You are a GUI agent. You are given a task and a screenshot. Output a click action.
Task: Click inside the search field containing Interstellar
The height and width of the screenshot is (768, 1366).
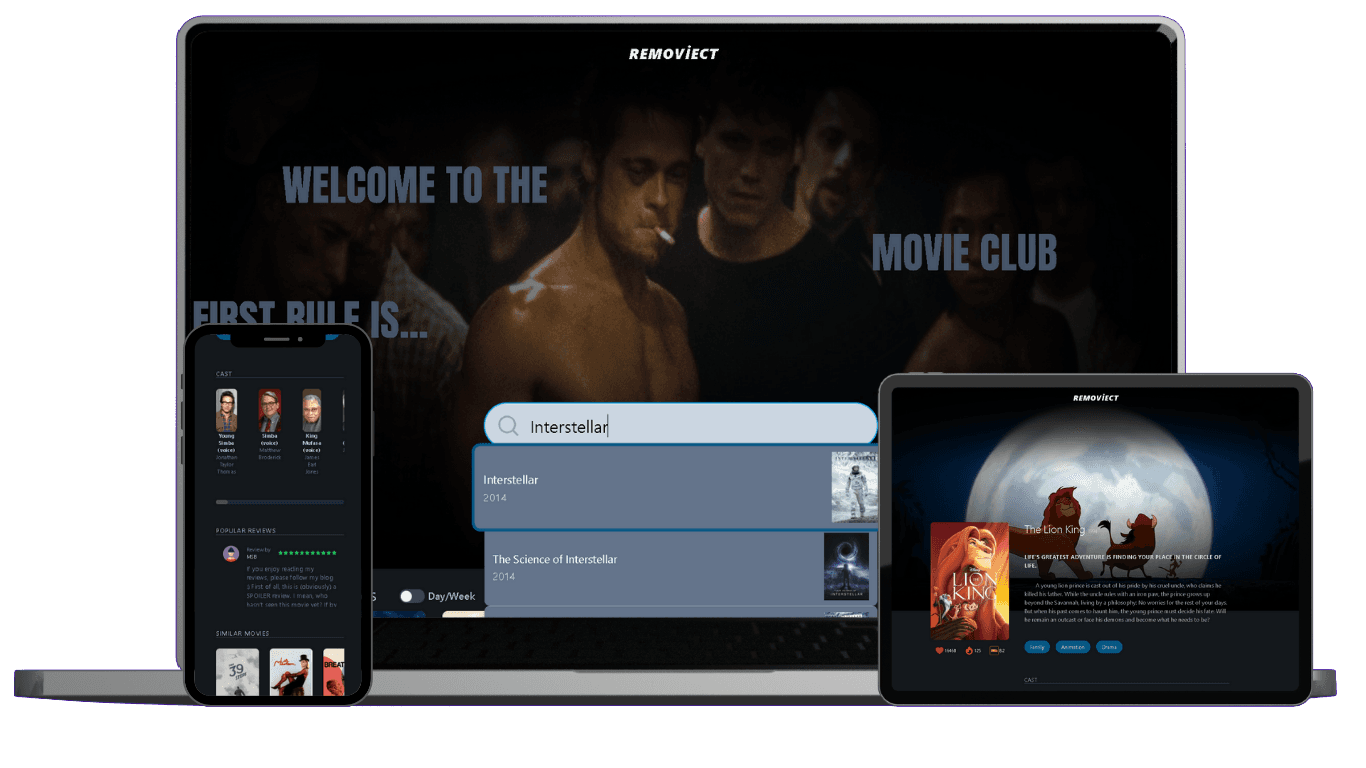tap(680, 426)
